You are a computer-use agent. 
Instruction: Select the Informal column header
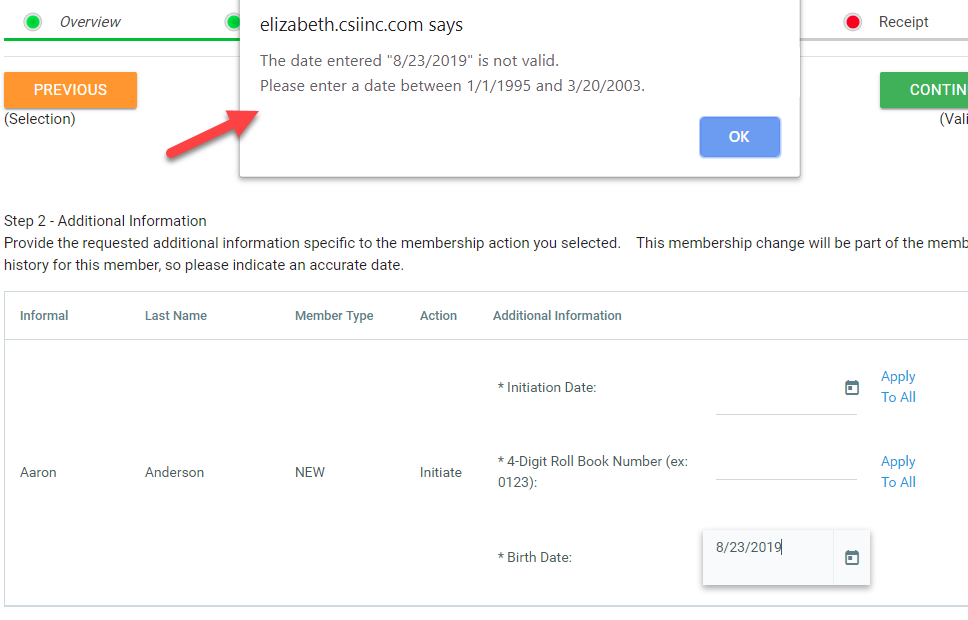pyautogui.click(x=44, y=316)
